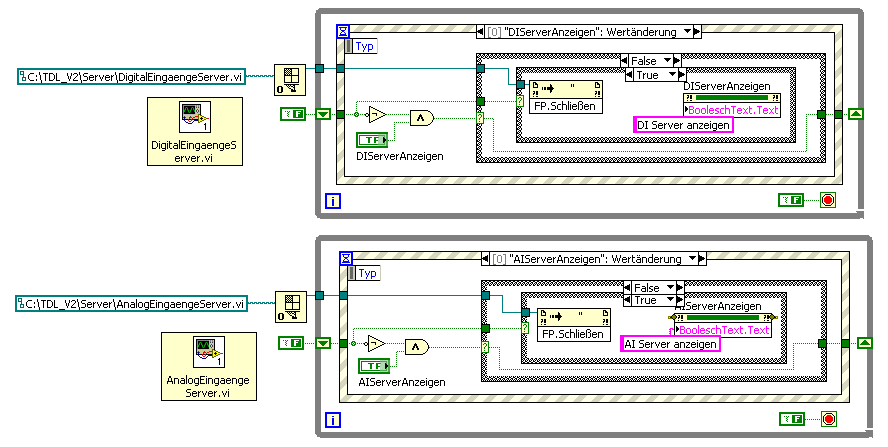888x447 pixels.
Task: Click BooleschText.Text property in DIServerAnzeigen node
Action: pyautogui.click(x=732, y=110)
